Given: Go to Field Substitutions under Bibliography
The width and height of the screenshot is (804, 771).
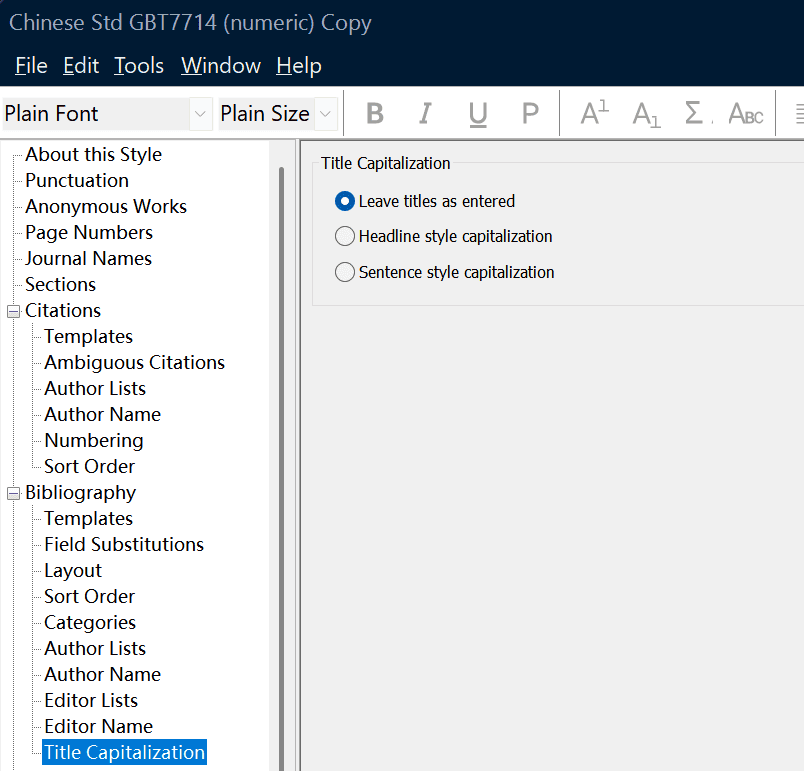Looking at the screenshot, I should pyautogui.click(x=124, y=544).
